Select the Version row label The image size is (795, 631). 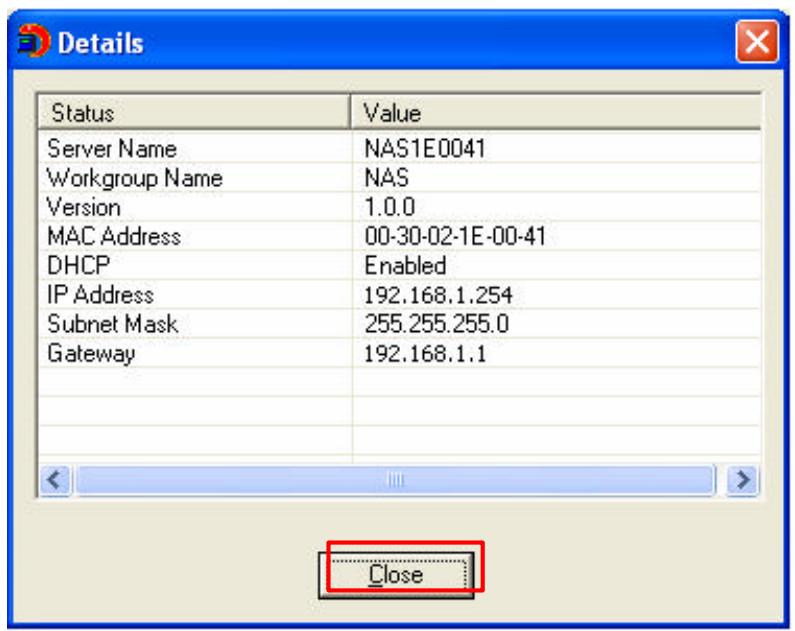(x=84, y=207)
